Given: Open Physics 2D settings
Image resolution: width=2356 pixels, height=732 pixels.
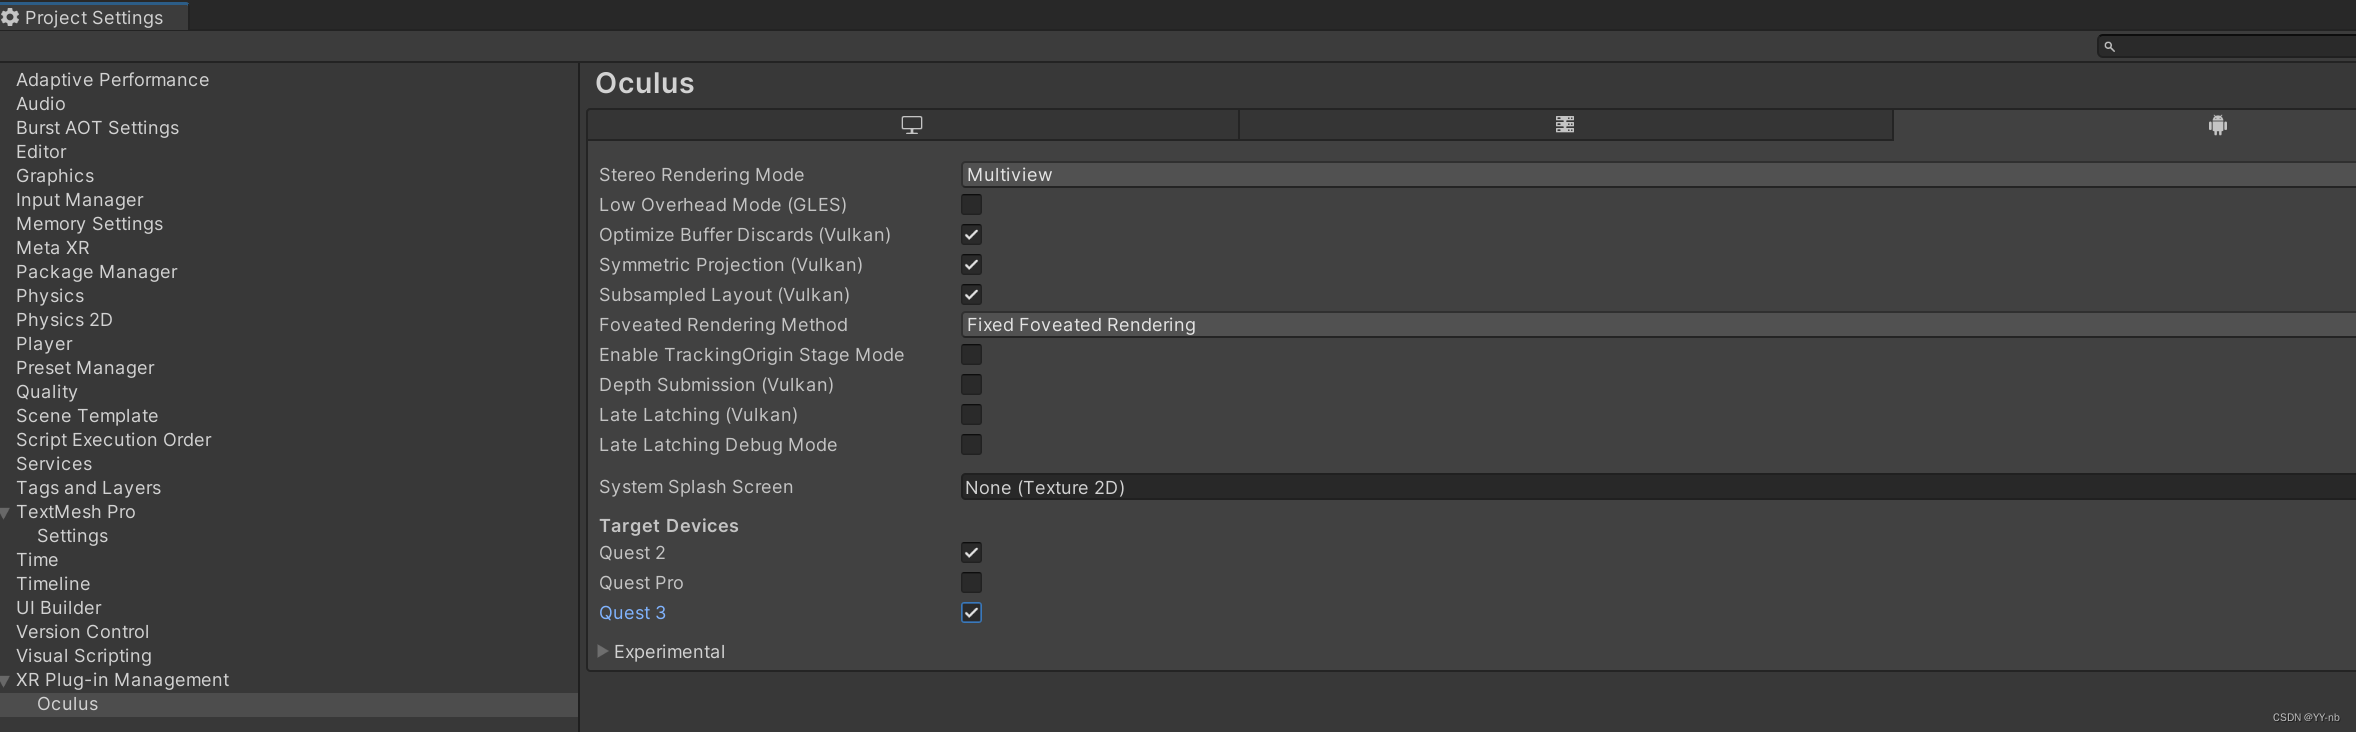Looking at the screenshot, I should point(64,320).
